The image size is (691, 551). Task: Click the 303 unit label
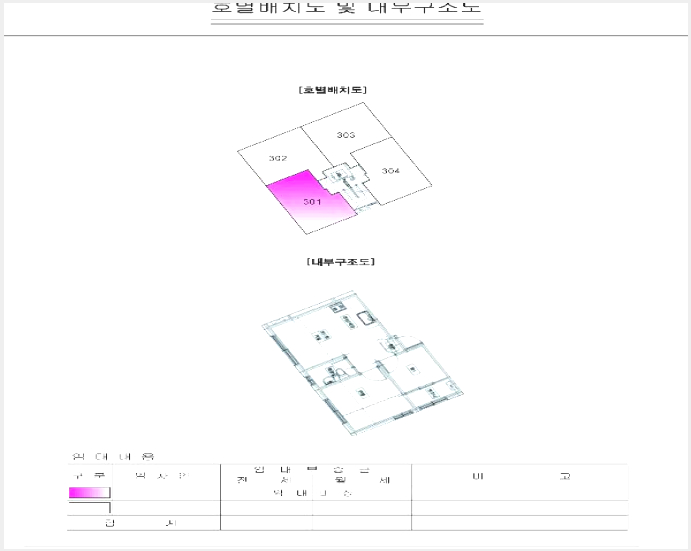tap(346, 135)
